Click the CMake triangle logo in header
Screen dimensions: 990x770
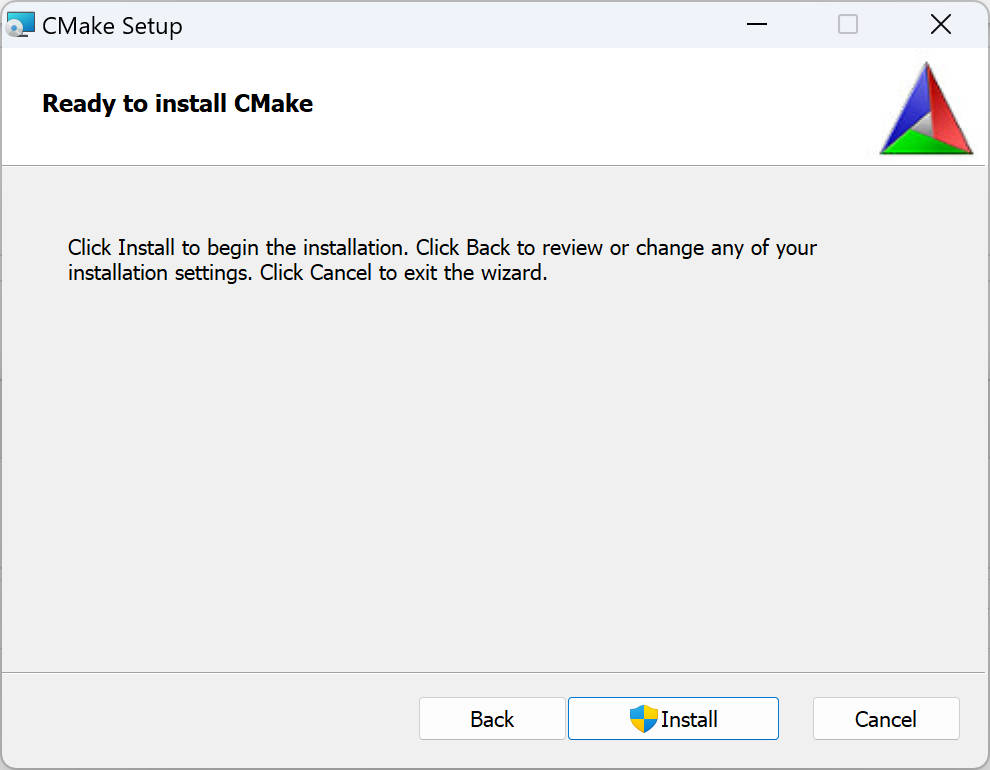coord(926,110)
